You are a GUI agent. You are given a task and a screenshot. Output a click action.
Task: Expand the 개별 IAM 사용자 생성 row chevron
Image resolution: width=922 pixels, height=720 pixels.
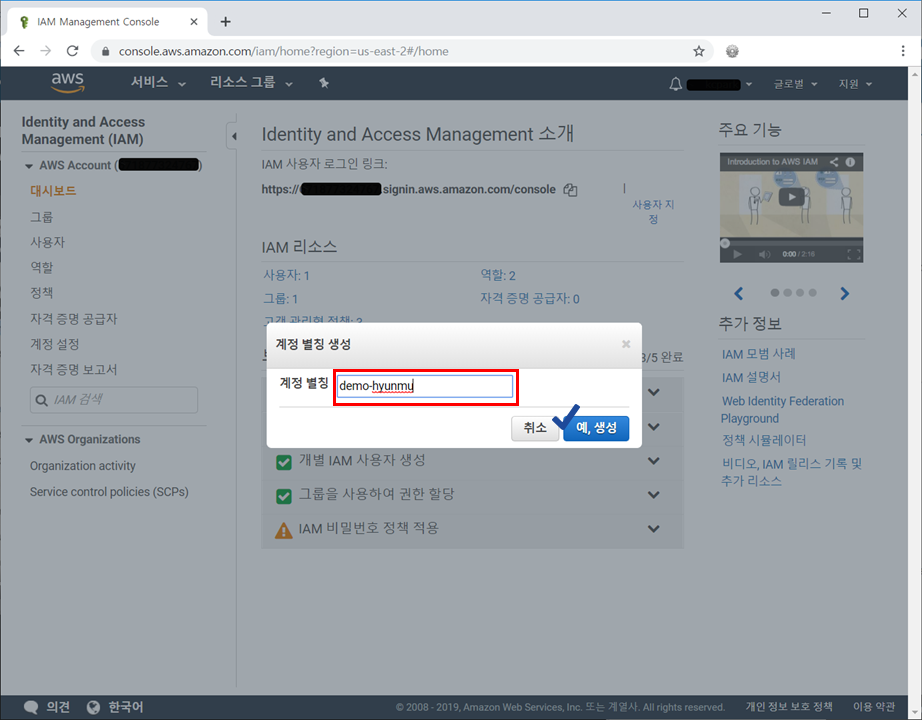(x=653, y=461)
